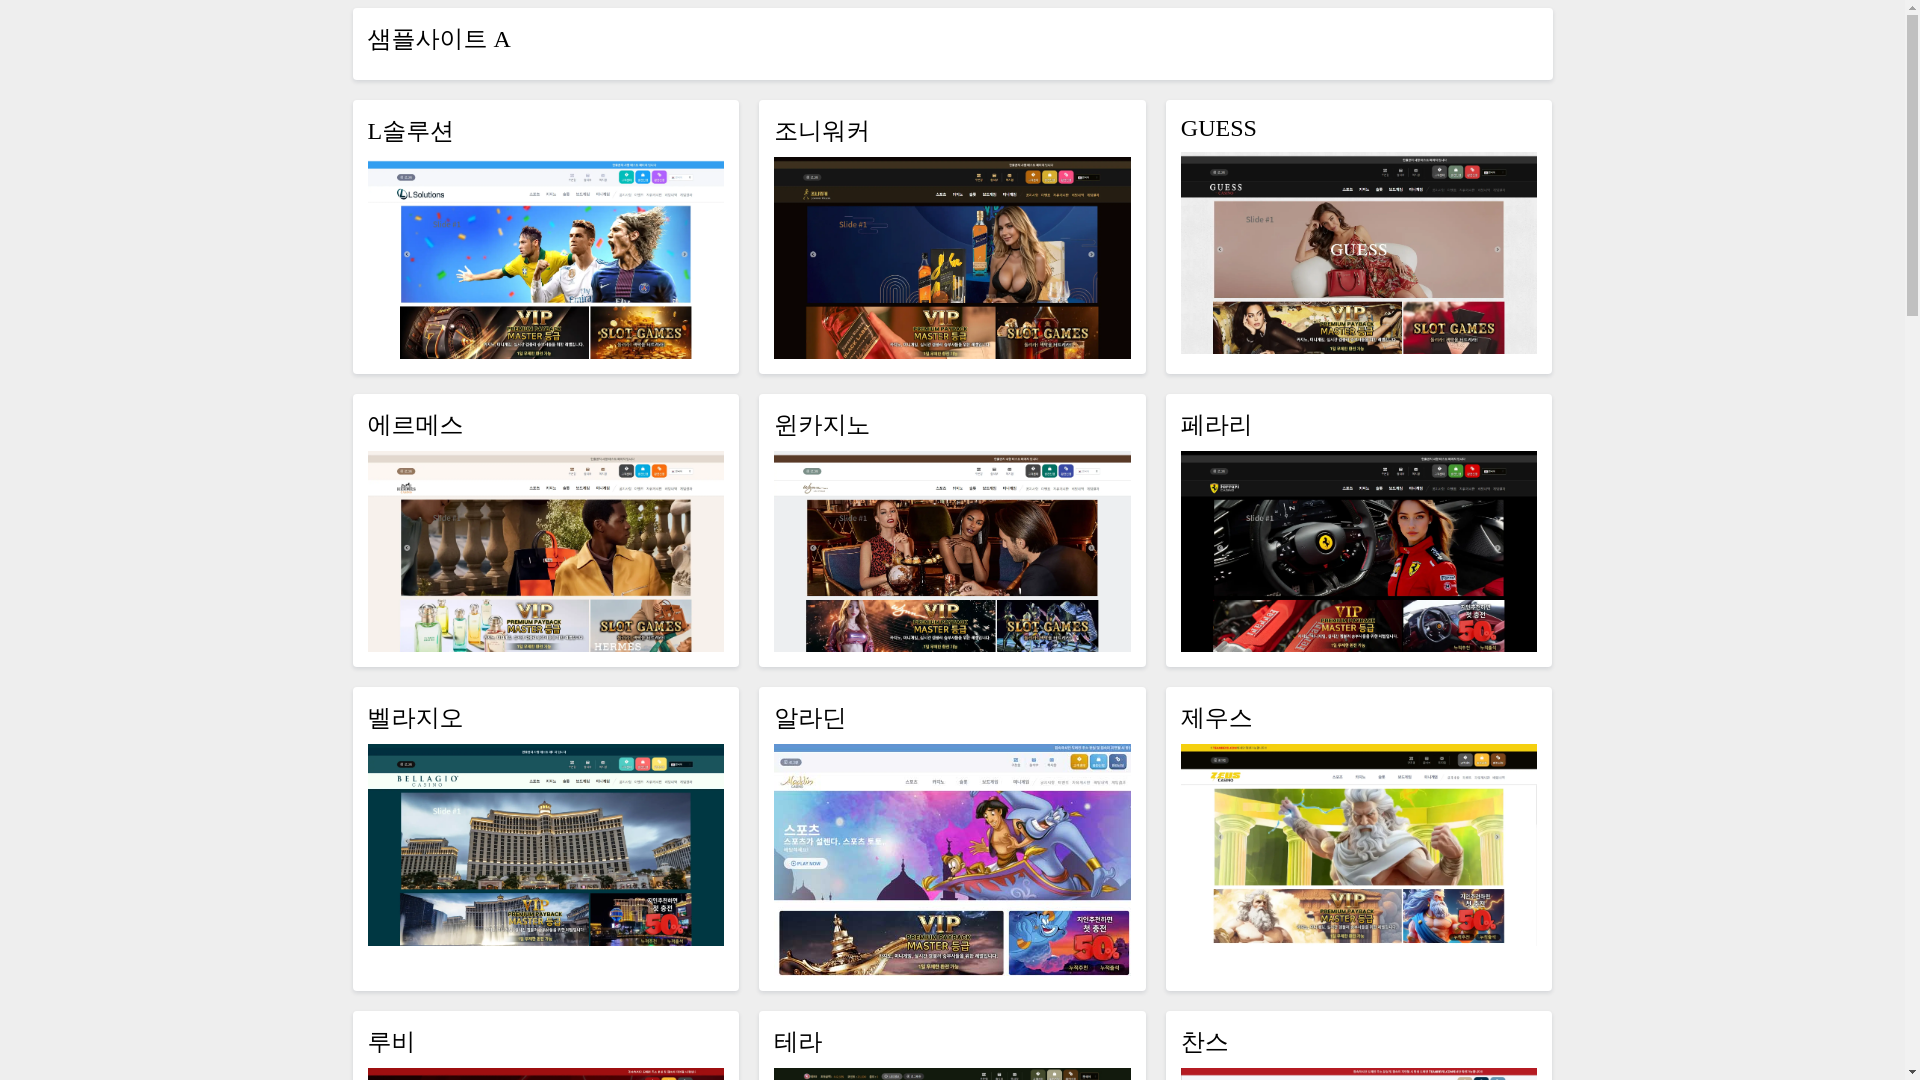Viewport: 1920px width, 1080px height.
Task: View the 조니워커 site preview thumbnail
Action: 952,258
